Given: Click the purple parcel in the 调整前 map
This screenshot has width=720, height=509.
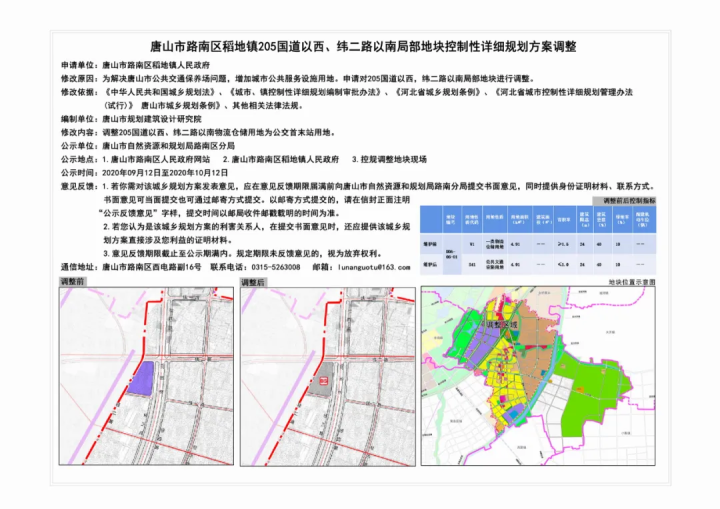Looking at the screenshot, I should (143, 377).
